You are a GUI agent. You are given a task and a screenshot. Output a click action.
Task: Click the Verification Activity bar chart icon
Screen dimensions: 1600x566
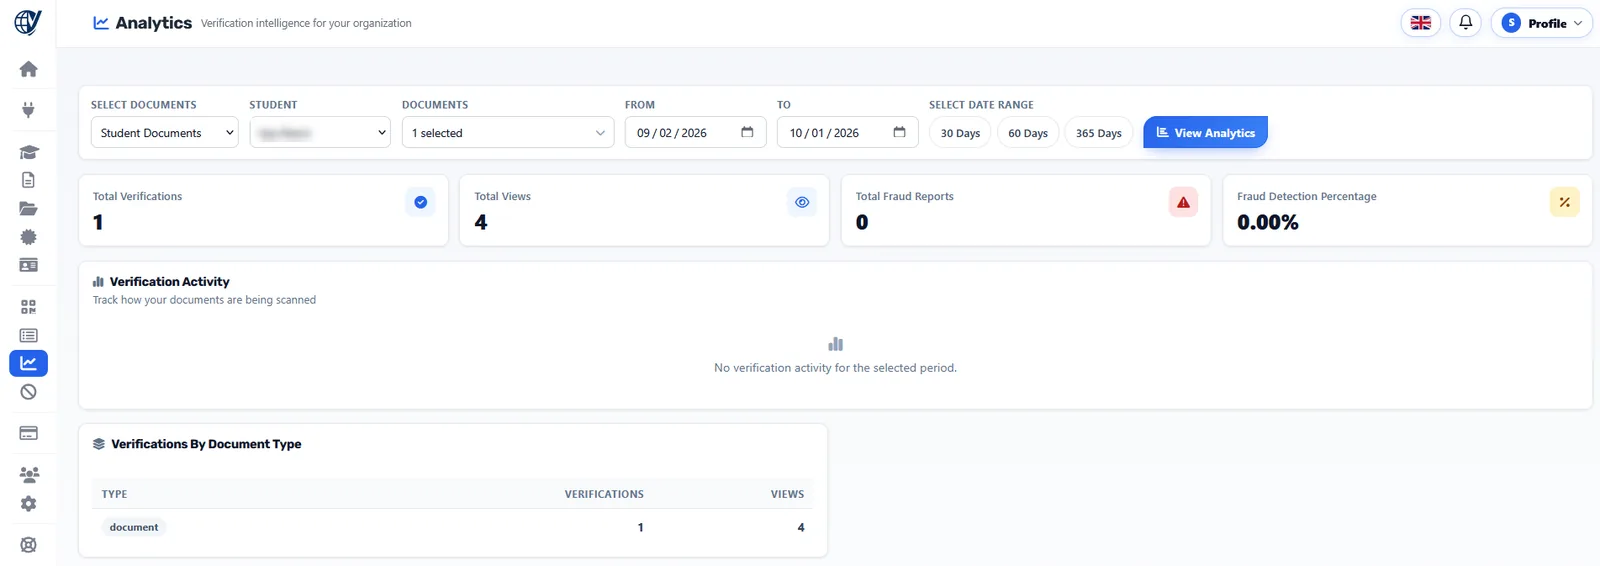click(98, 282)
